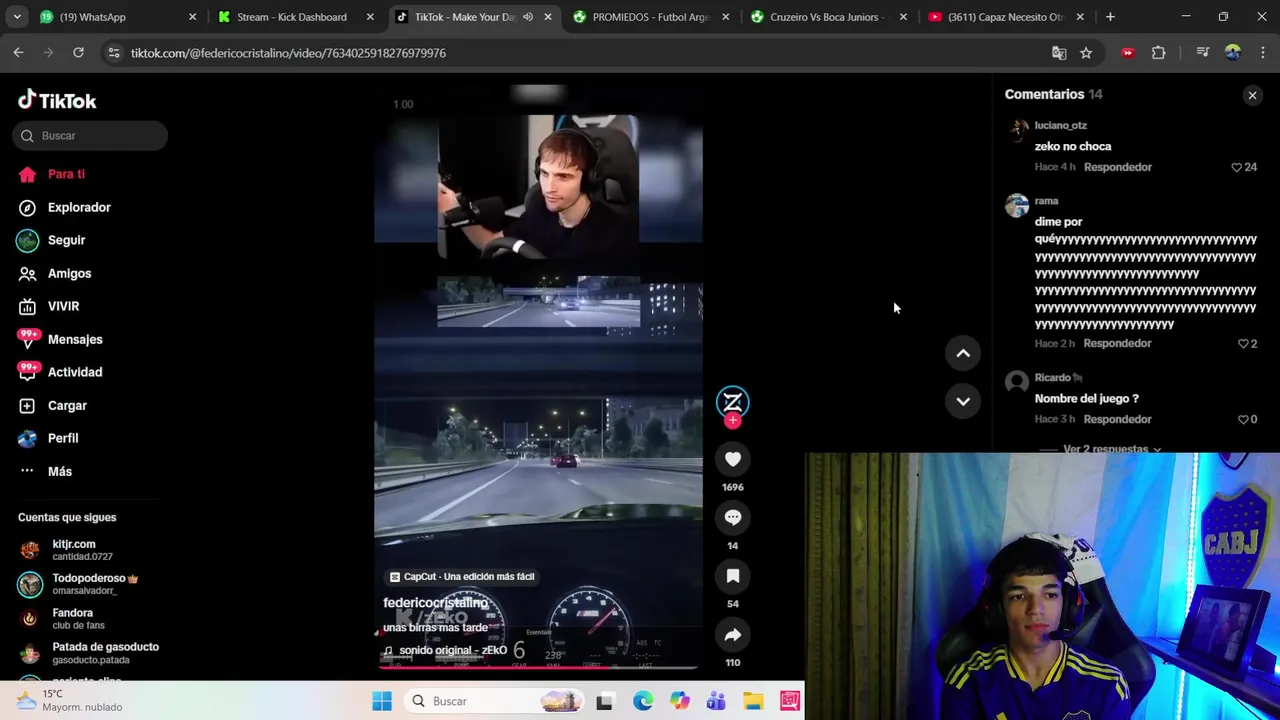
Task: Open federicocristalino username on the video
Action: [x=436, y=603]
